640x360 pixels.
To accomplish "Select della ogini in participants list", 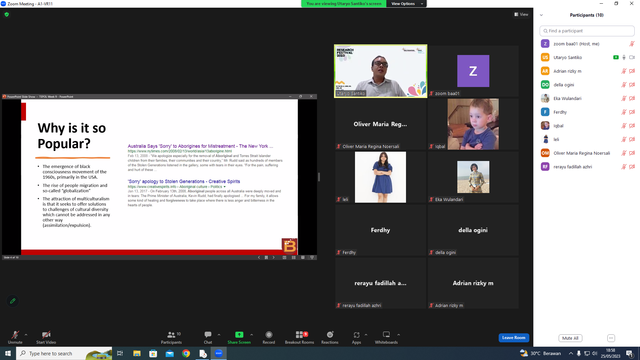I will click(x=587, y=84).
